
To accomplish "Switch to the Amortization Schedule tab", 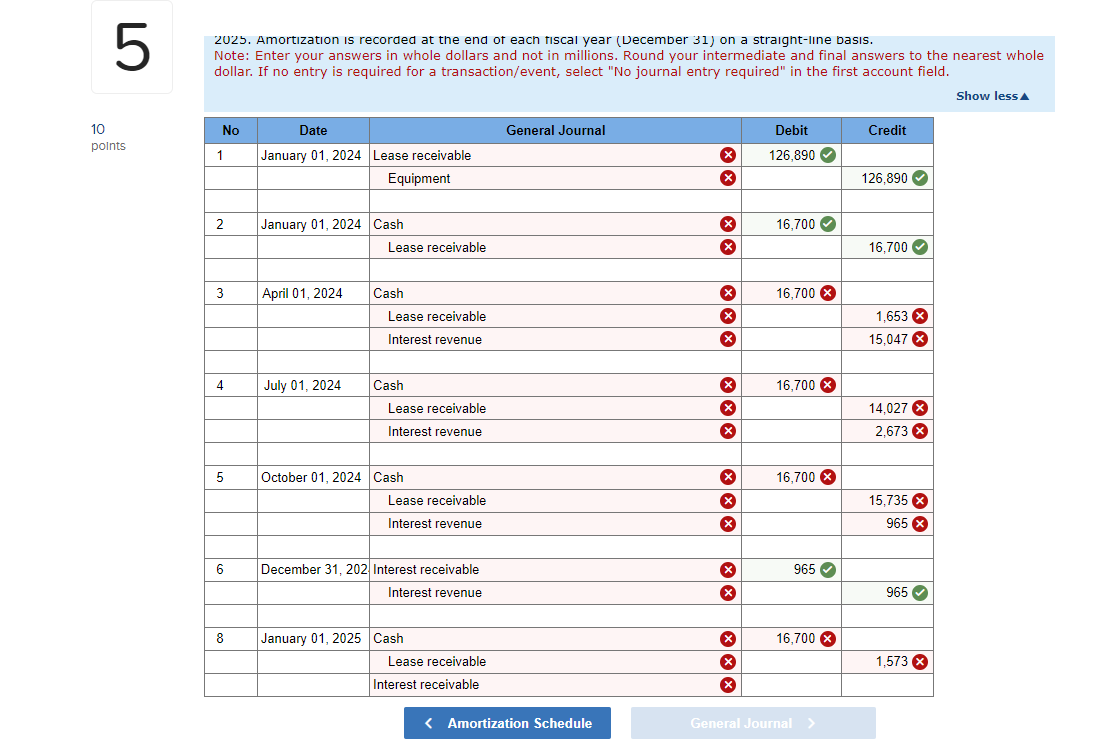I will pyautogui.click(x=507, y=722).
